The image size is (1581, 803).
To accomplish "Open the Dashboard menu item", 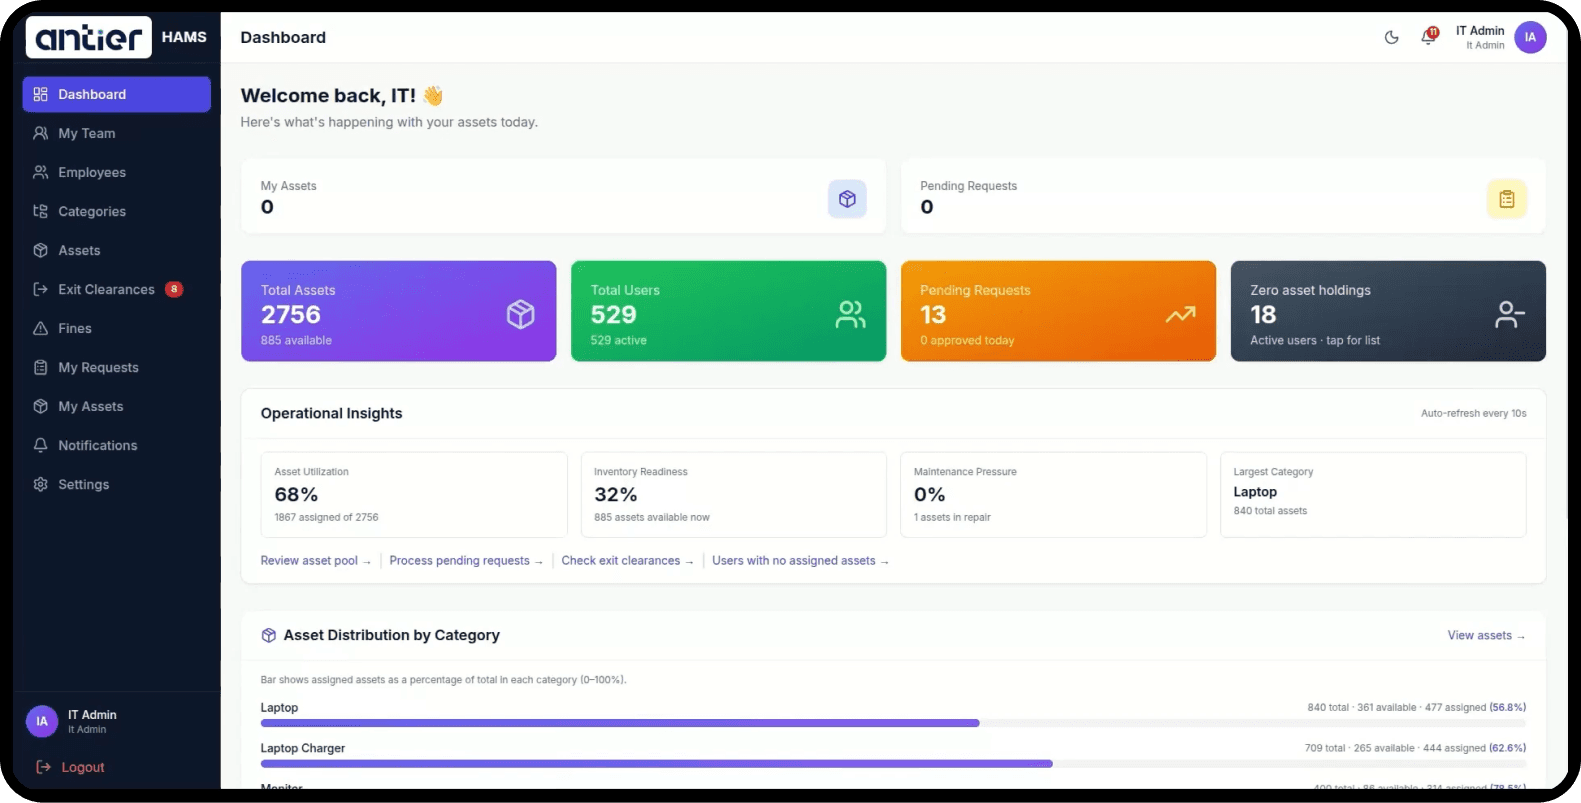I will pos(117,94).
